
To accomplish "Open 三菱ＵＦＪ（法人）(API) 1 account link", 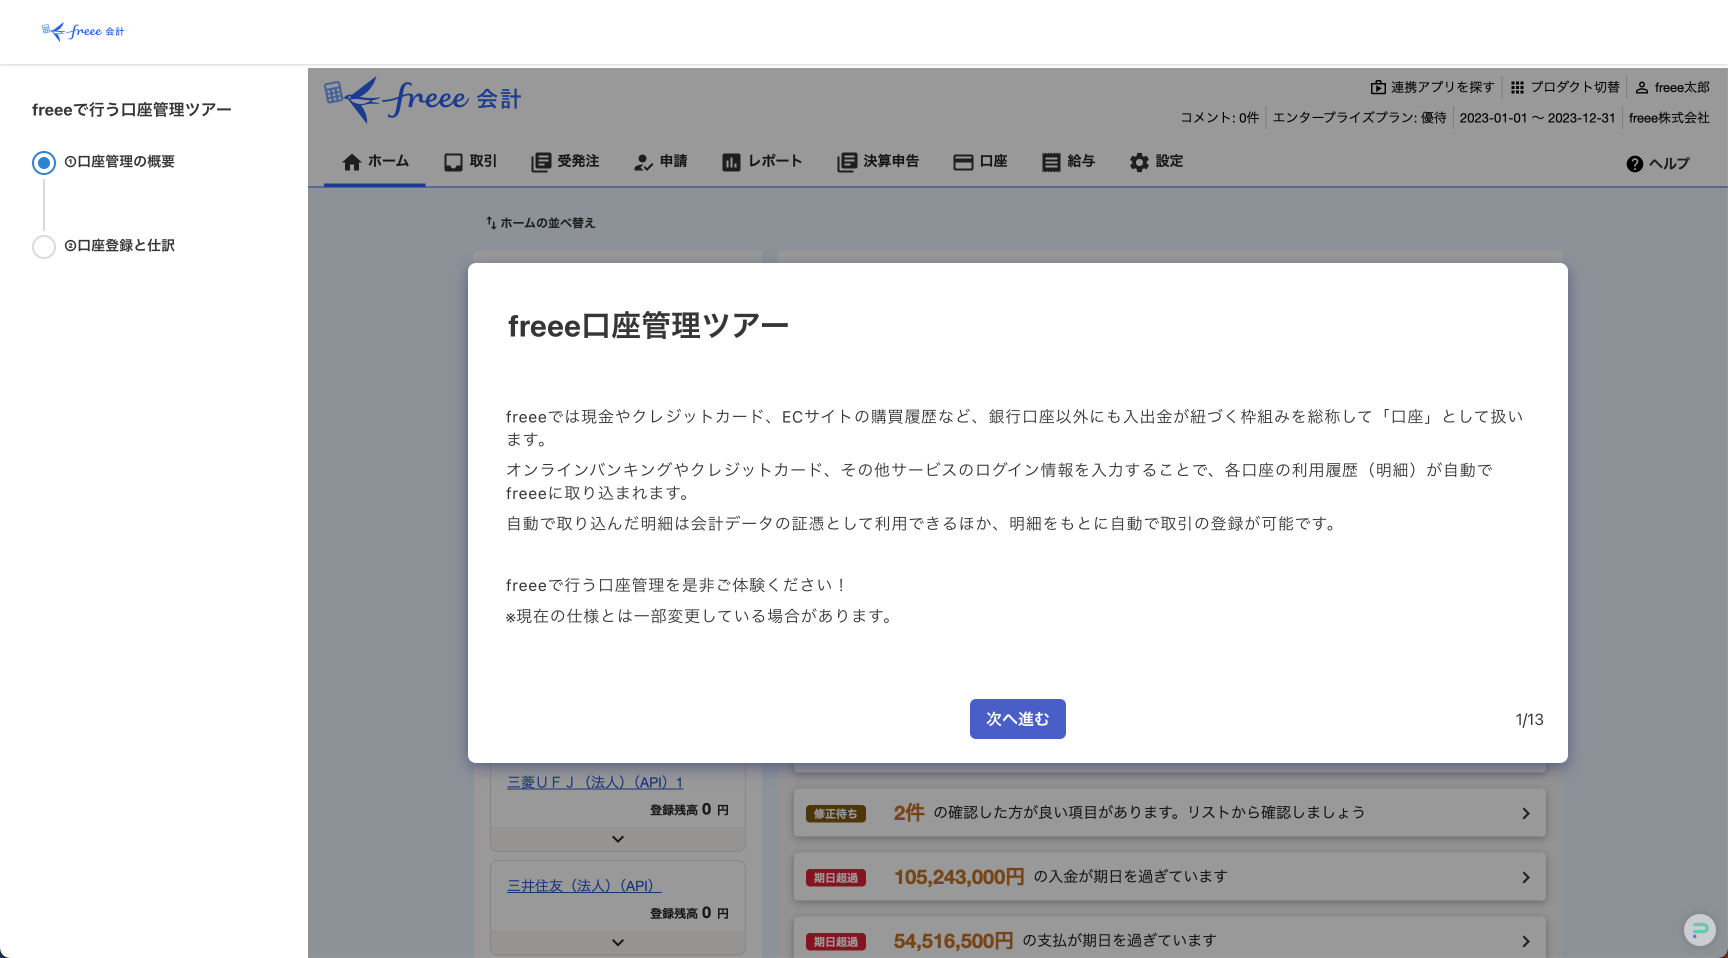I will coord(595,782).
